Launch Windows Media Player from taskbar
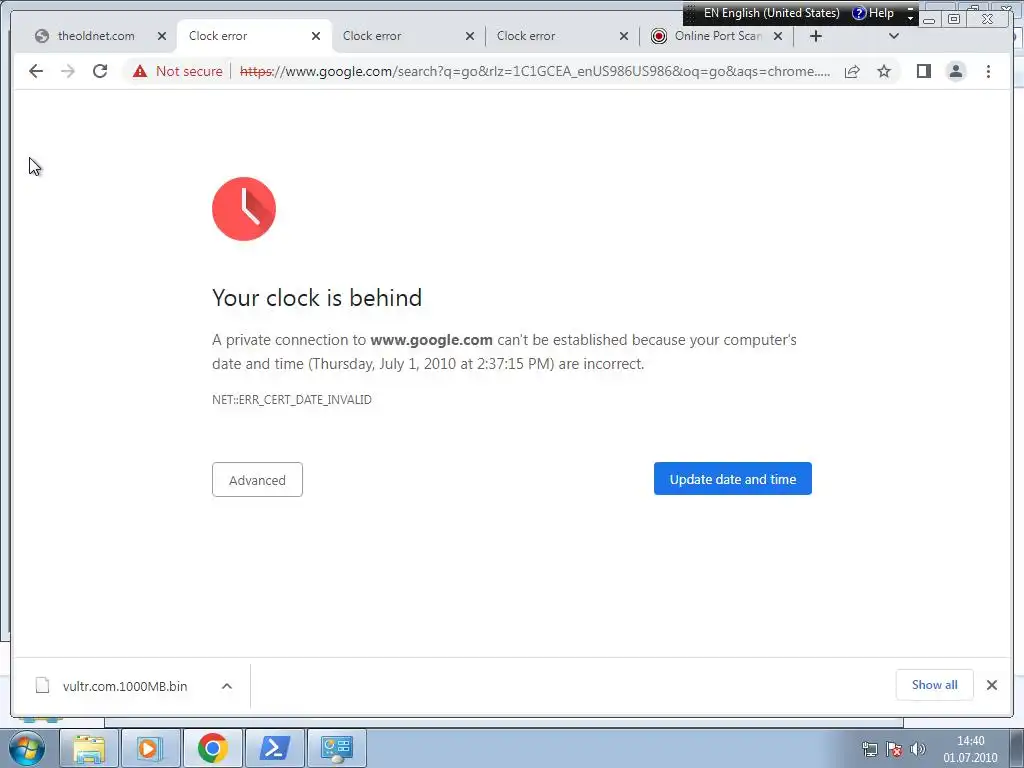The height and width of the screenshot is (768, 1024). tap(150, 748)
